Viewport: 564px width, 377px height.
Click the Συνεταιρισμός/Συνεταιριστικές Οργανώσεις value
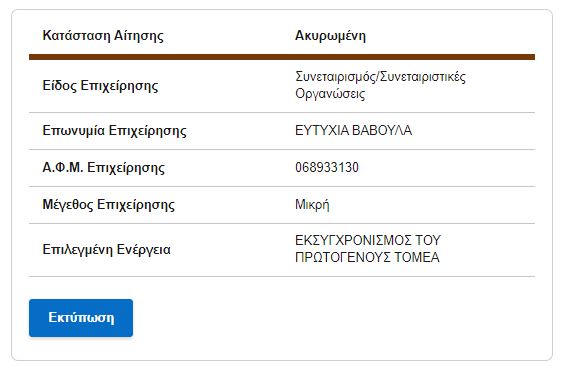[x=380, y=85]
